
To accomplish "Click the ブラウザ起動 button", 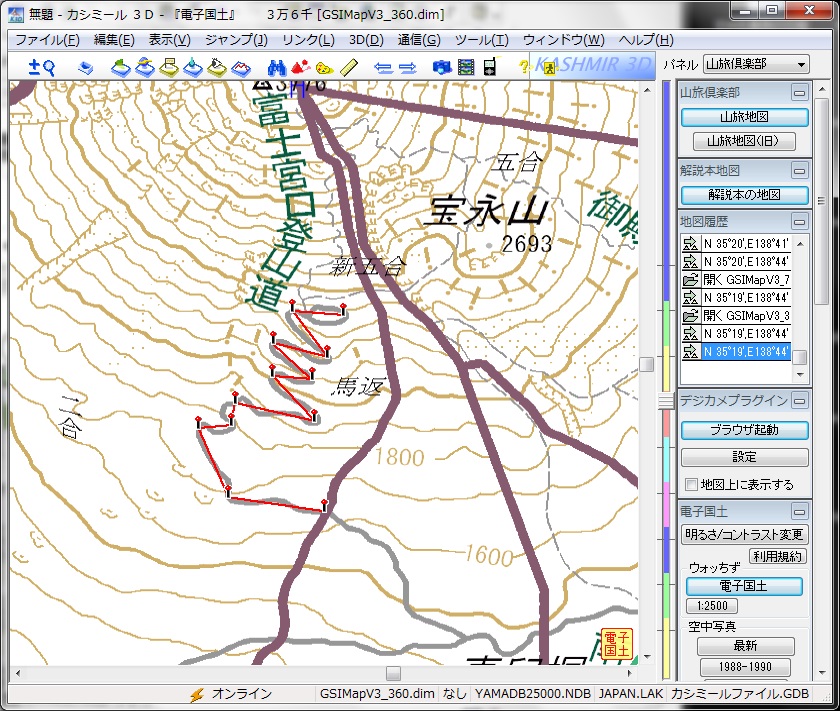I will tap(744, 430).
